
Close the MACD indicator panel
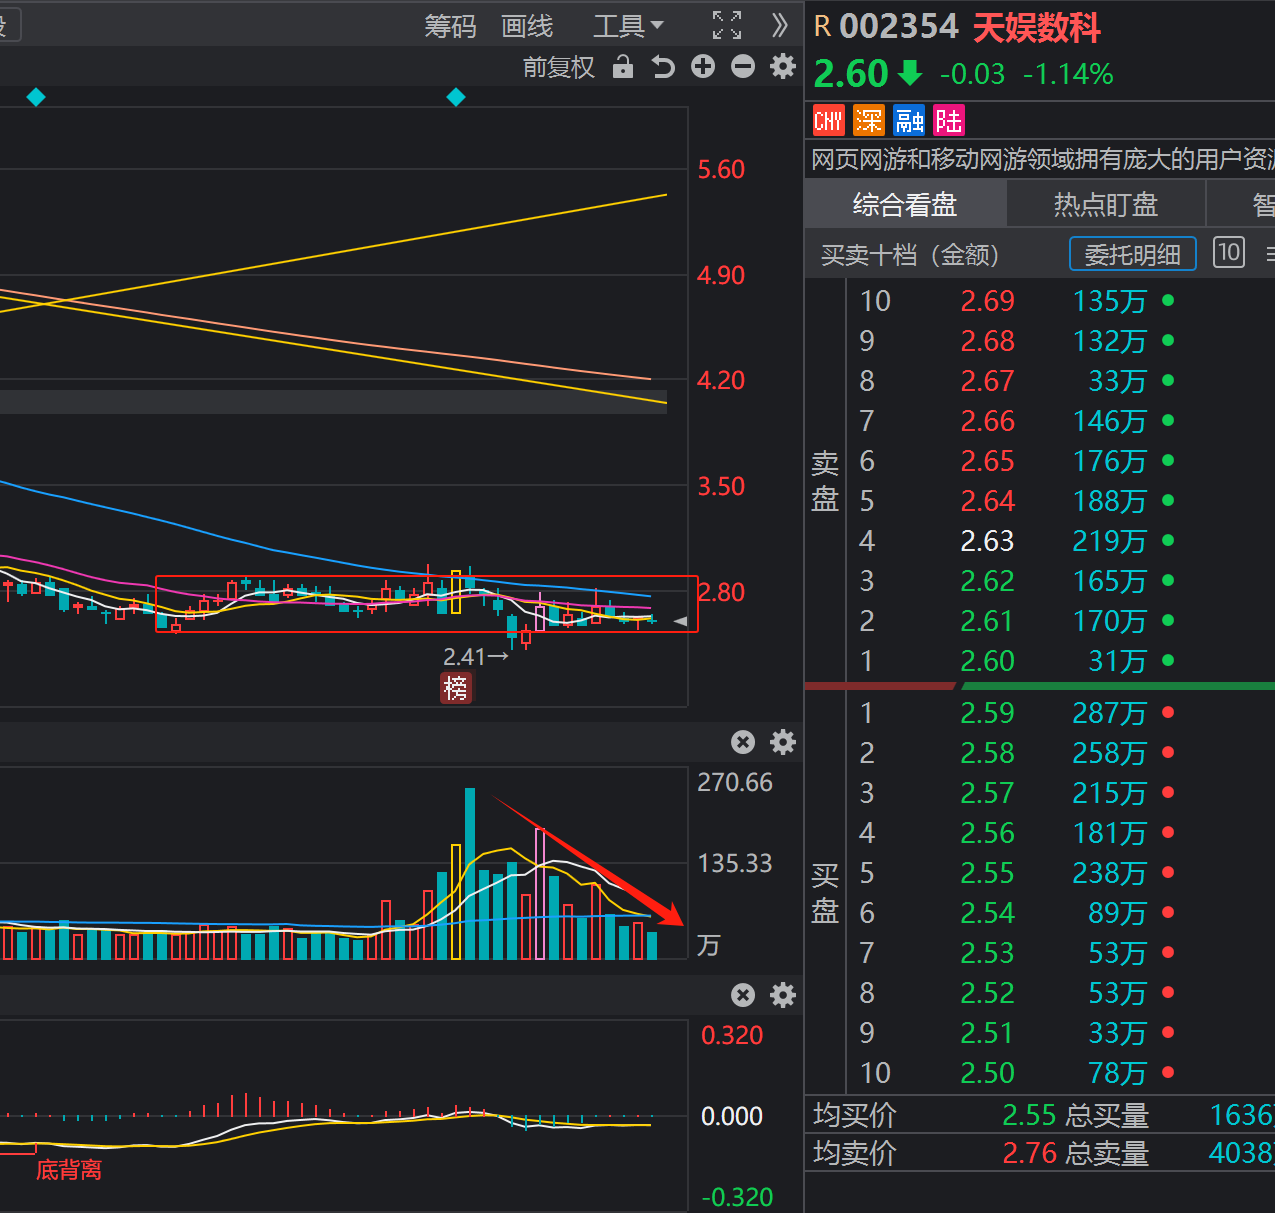tap(743, 995)
